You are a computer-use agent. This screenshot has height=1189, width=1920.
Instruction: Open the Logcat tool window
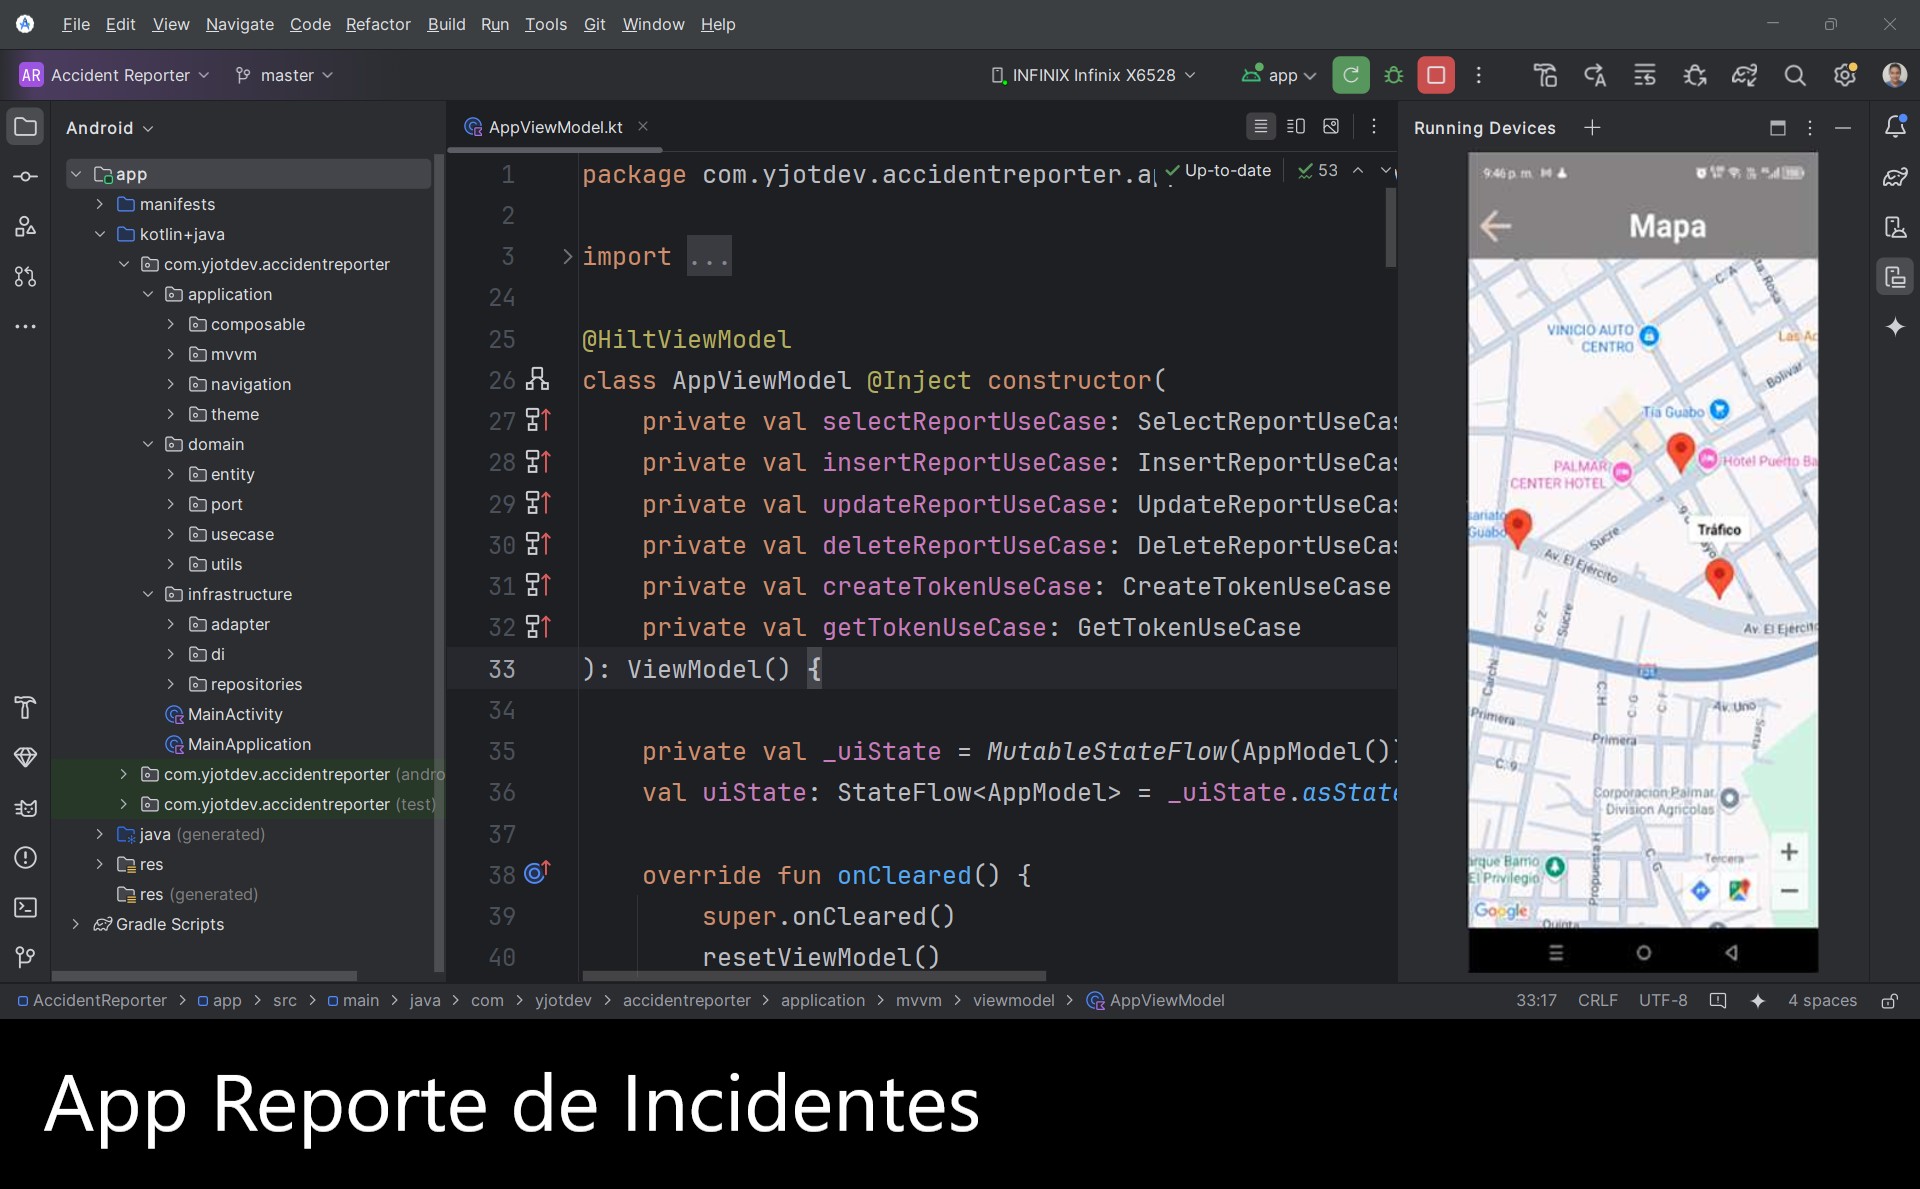click(x=26, y=808)
